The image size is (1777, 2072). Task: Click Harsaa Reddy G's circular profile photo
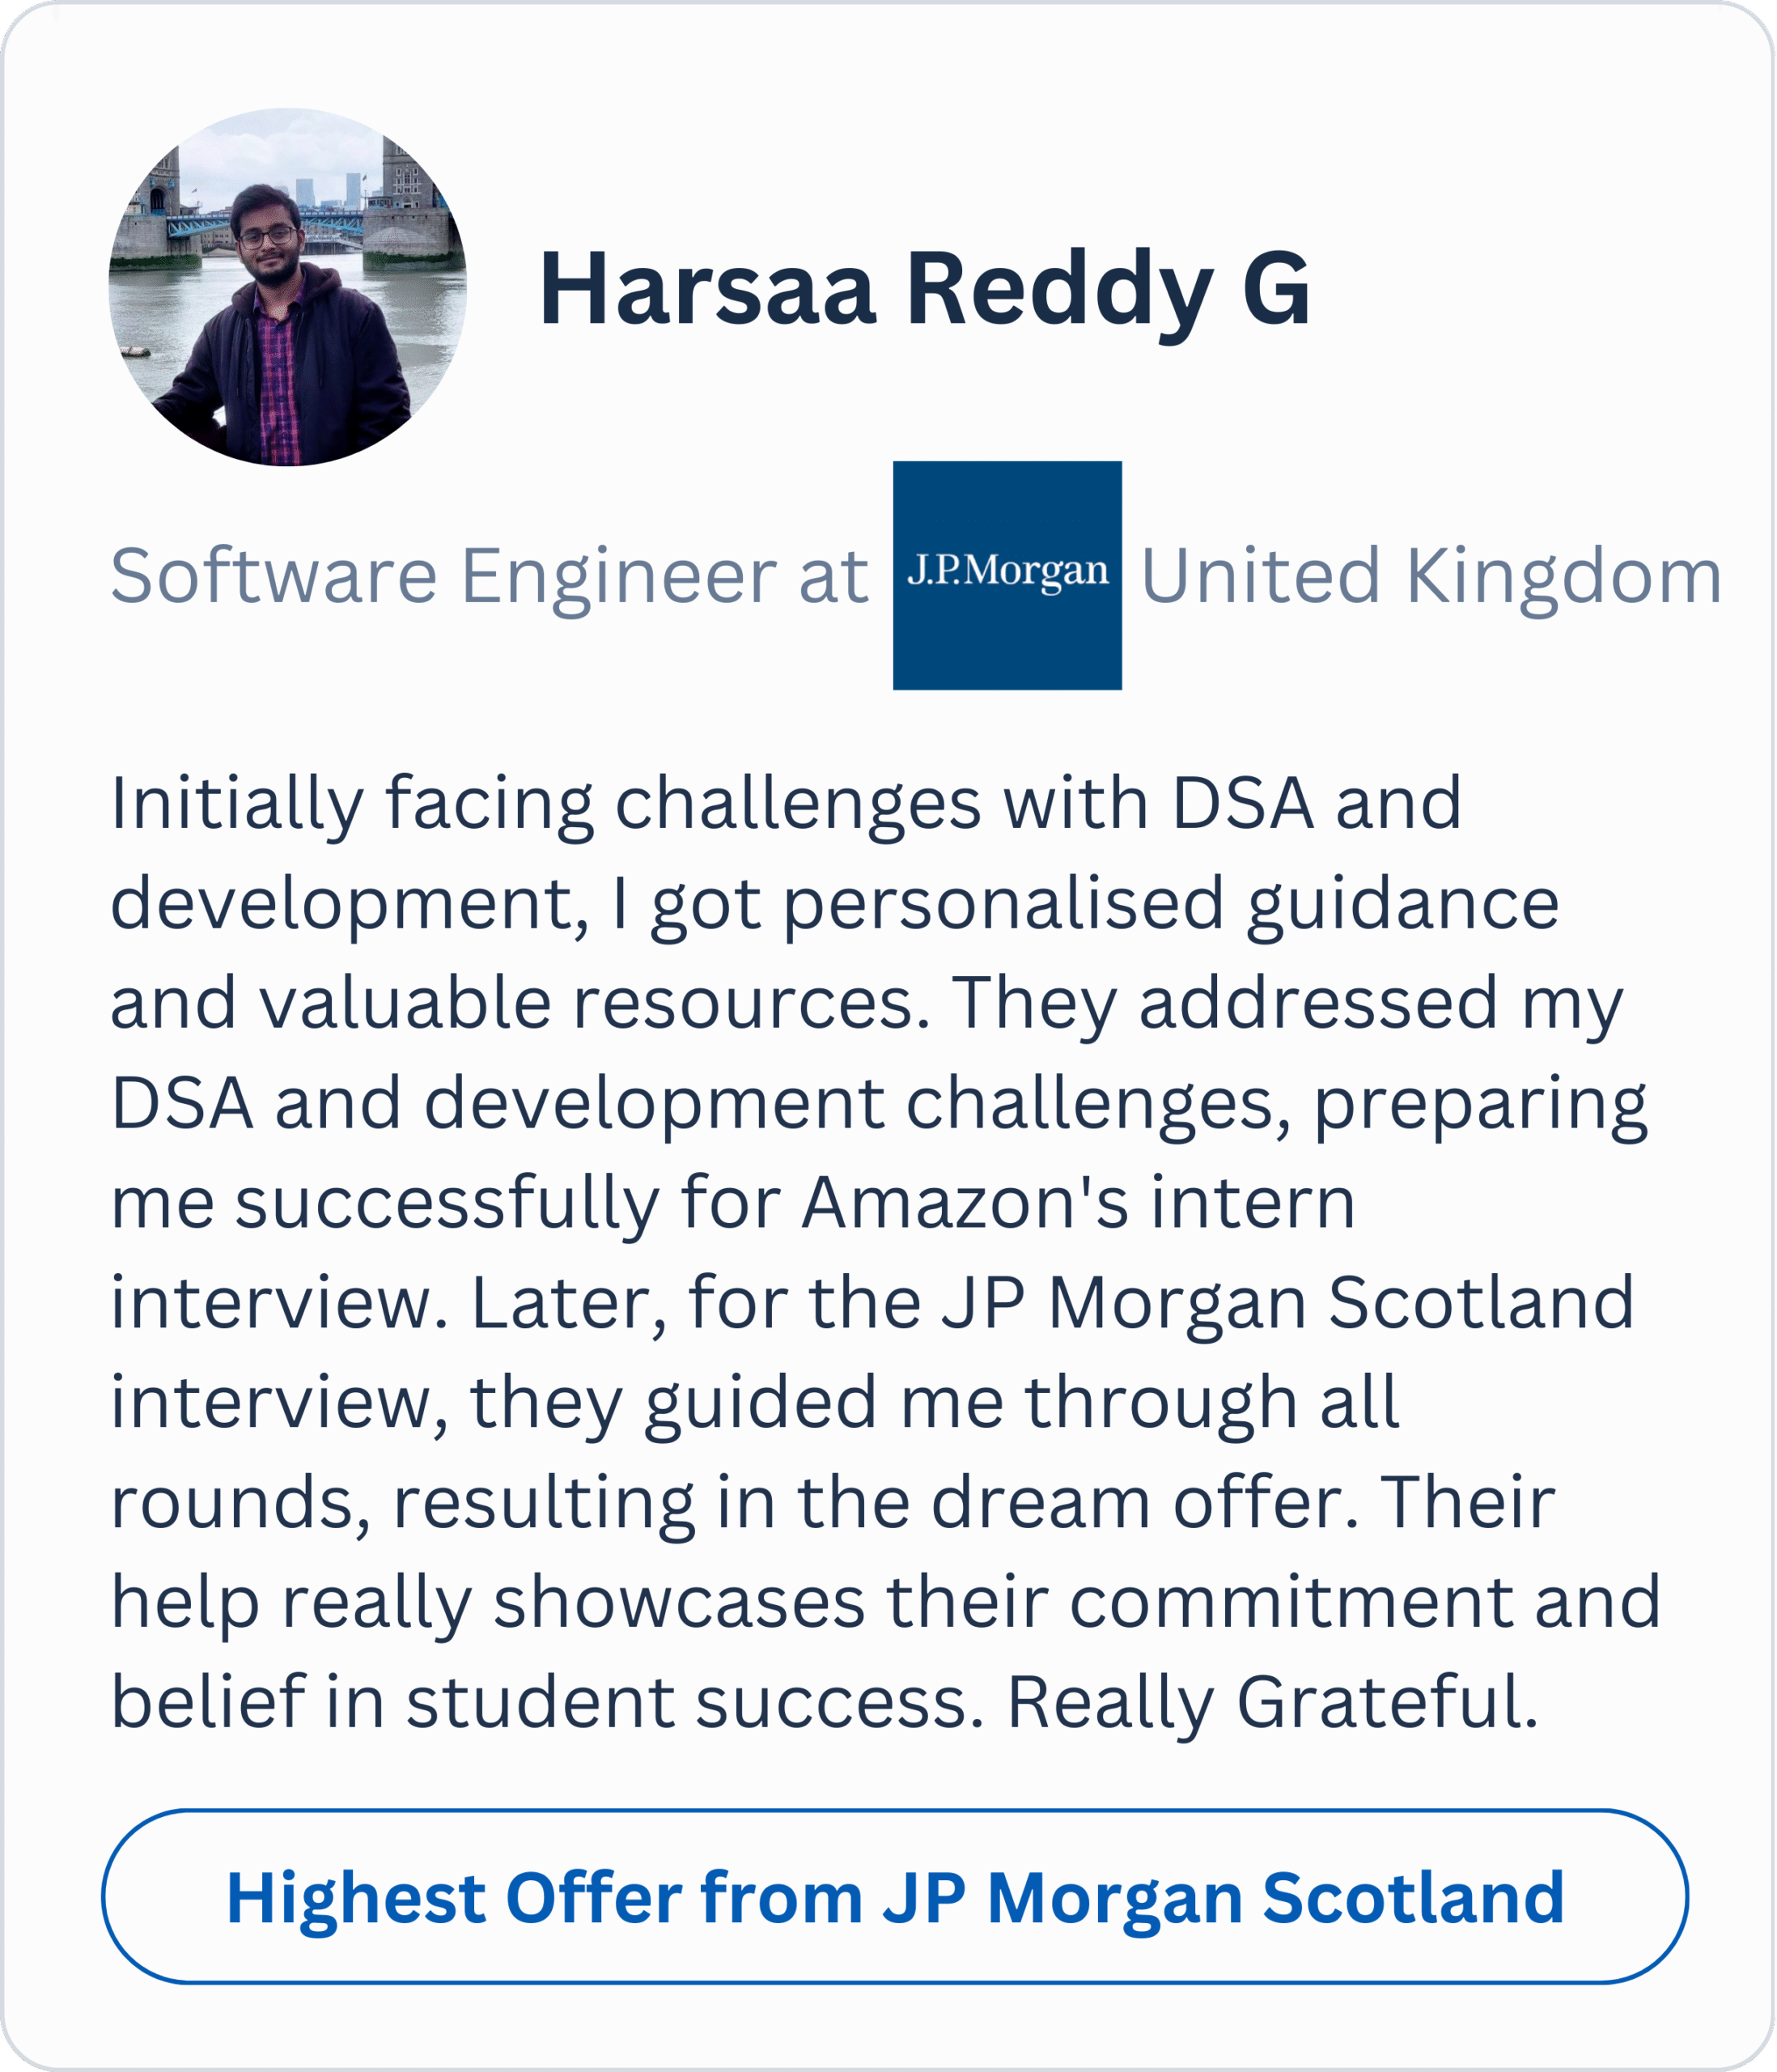click(x=287, y=287)
